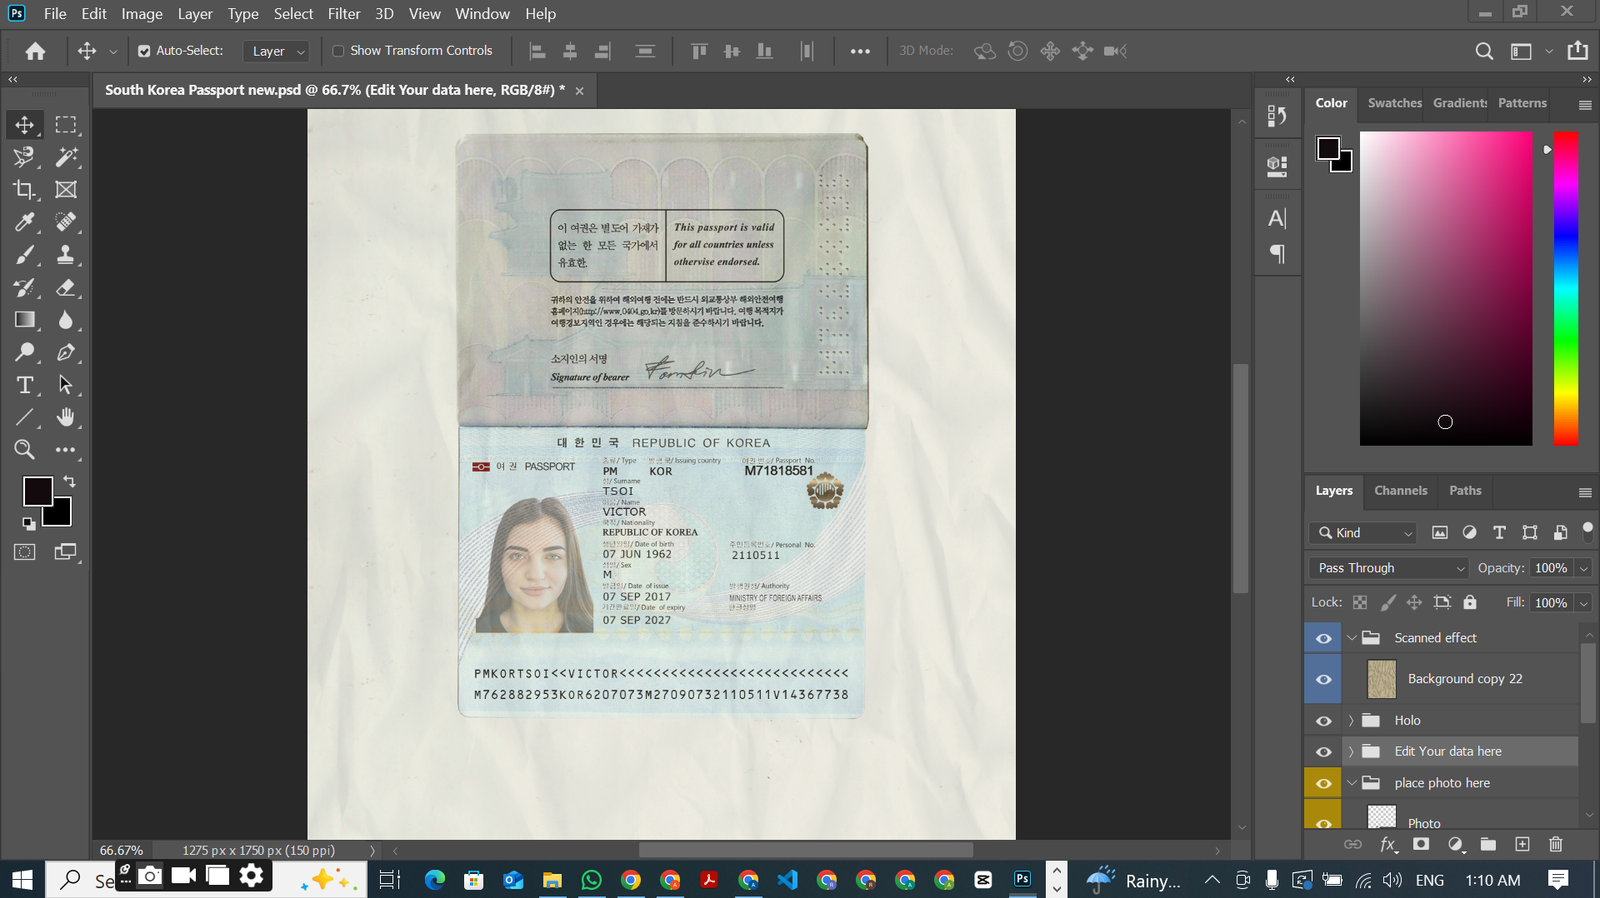Select the Move tool in the toolbox
1600x898 pixels.
click(x=24, y=125)
